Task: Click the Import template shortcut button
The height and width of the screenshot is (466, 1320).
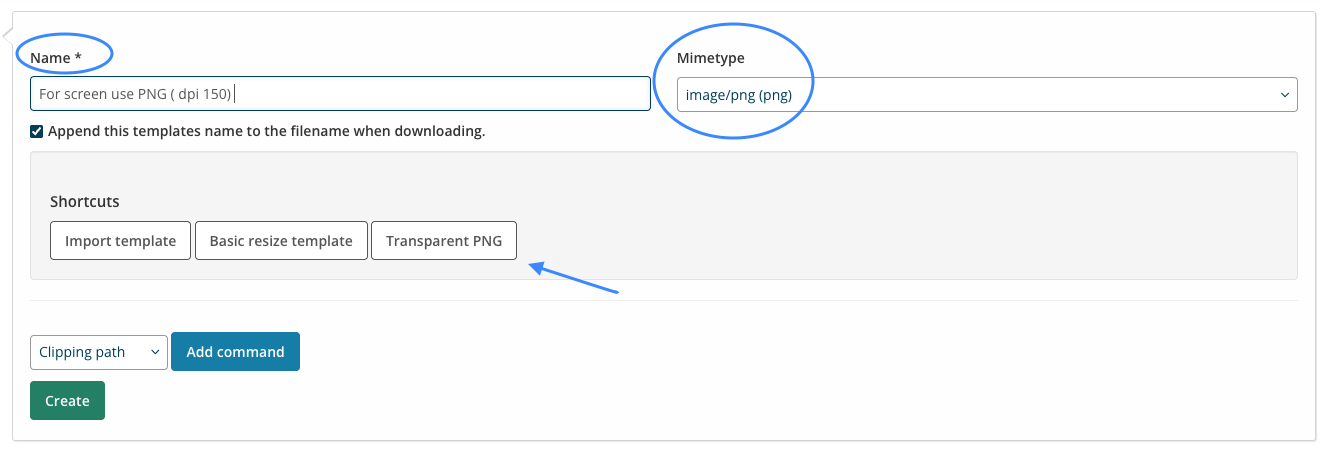Action: click(x=120, y=241)
